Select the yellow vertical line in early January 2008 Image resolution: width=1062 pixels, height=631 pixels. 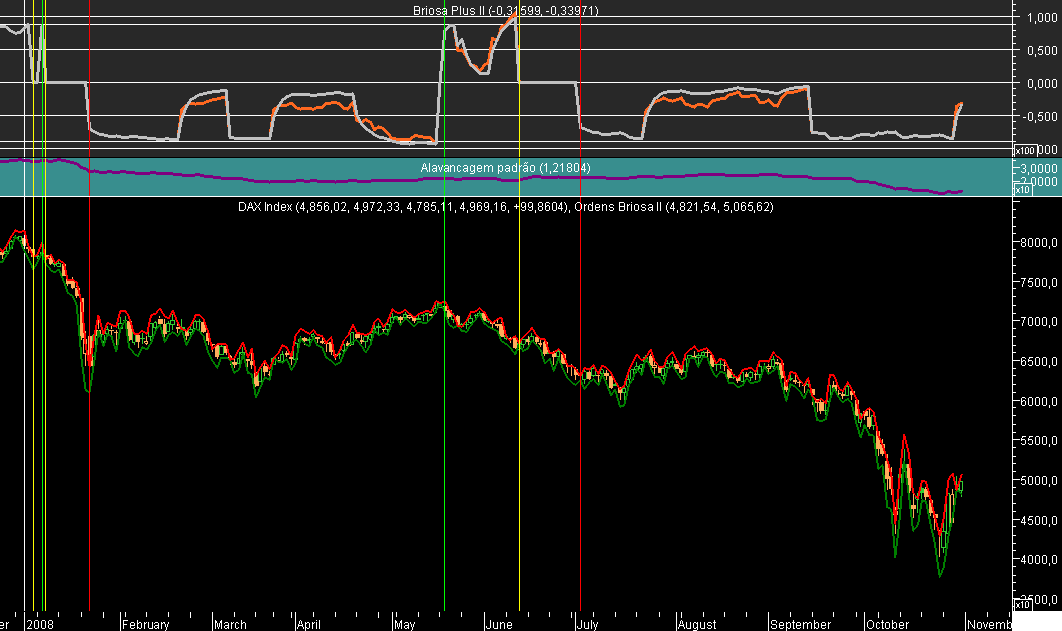(33, 305)
